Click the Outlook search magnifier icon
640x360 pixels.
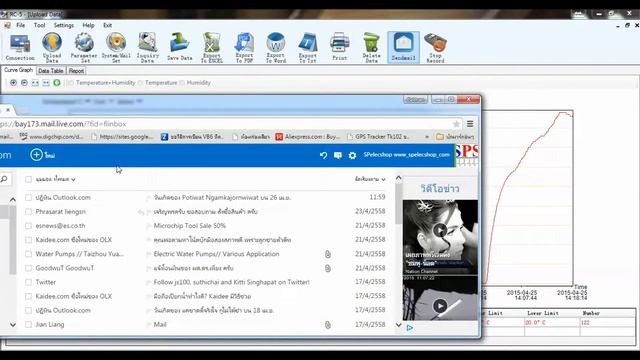[4, 179]
